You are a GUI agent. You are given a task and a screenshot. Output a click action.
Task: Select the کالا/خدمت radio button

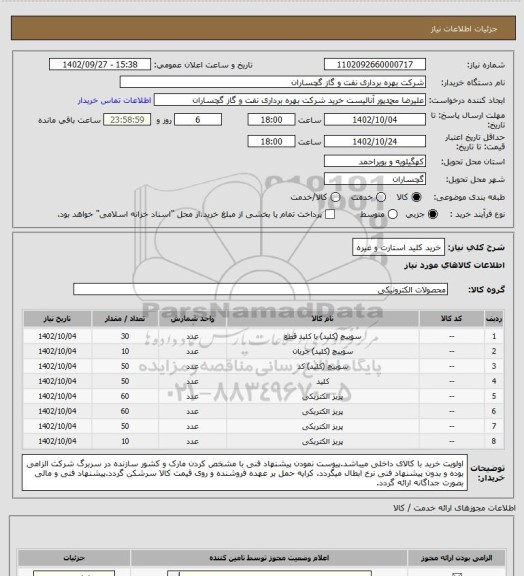point(335,197)
